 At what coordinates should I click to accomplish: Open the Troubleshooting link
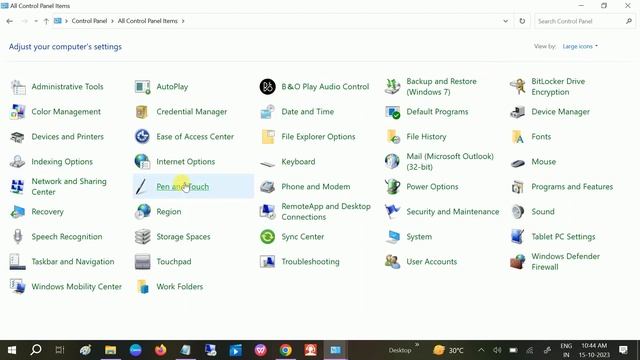[x=310, y=262]
